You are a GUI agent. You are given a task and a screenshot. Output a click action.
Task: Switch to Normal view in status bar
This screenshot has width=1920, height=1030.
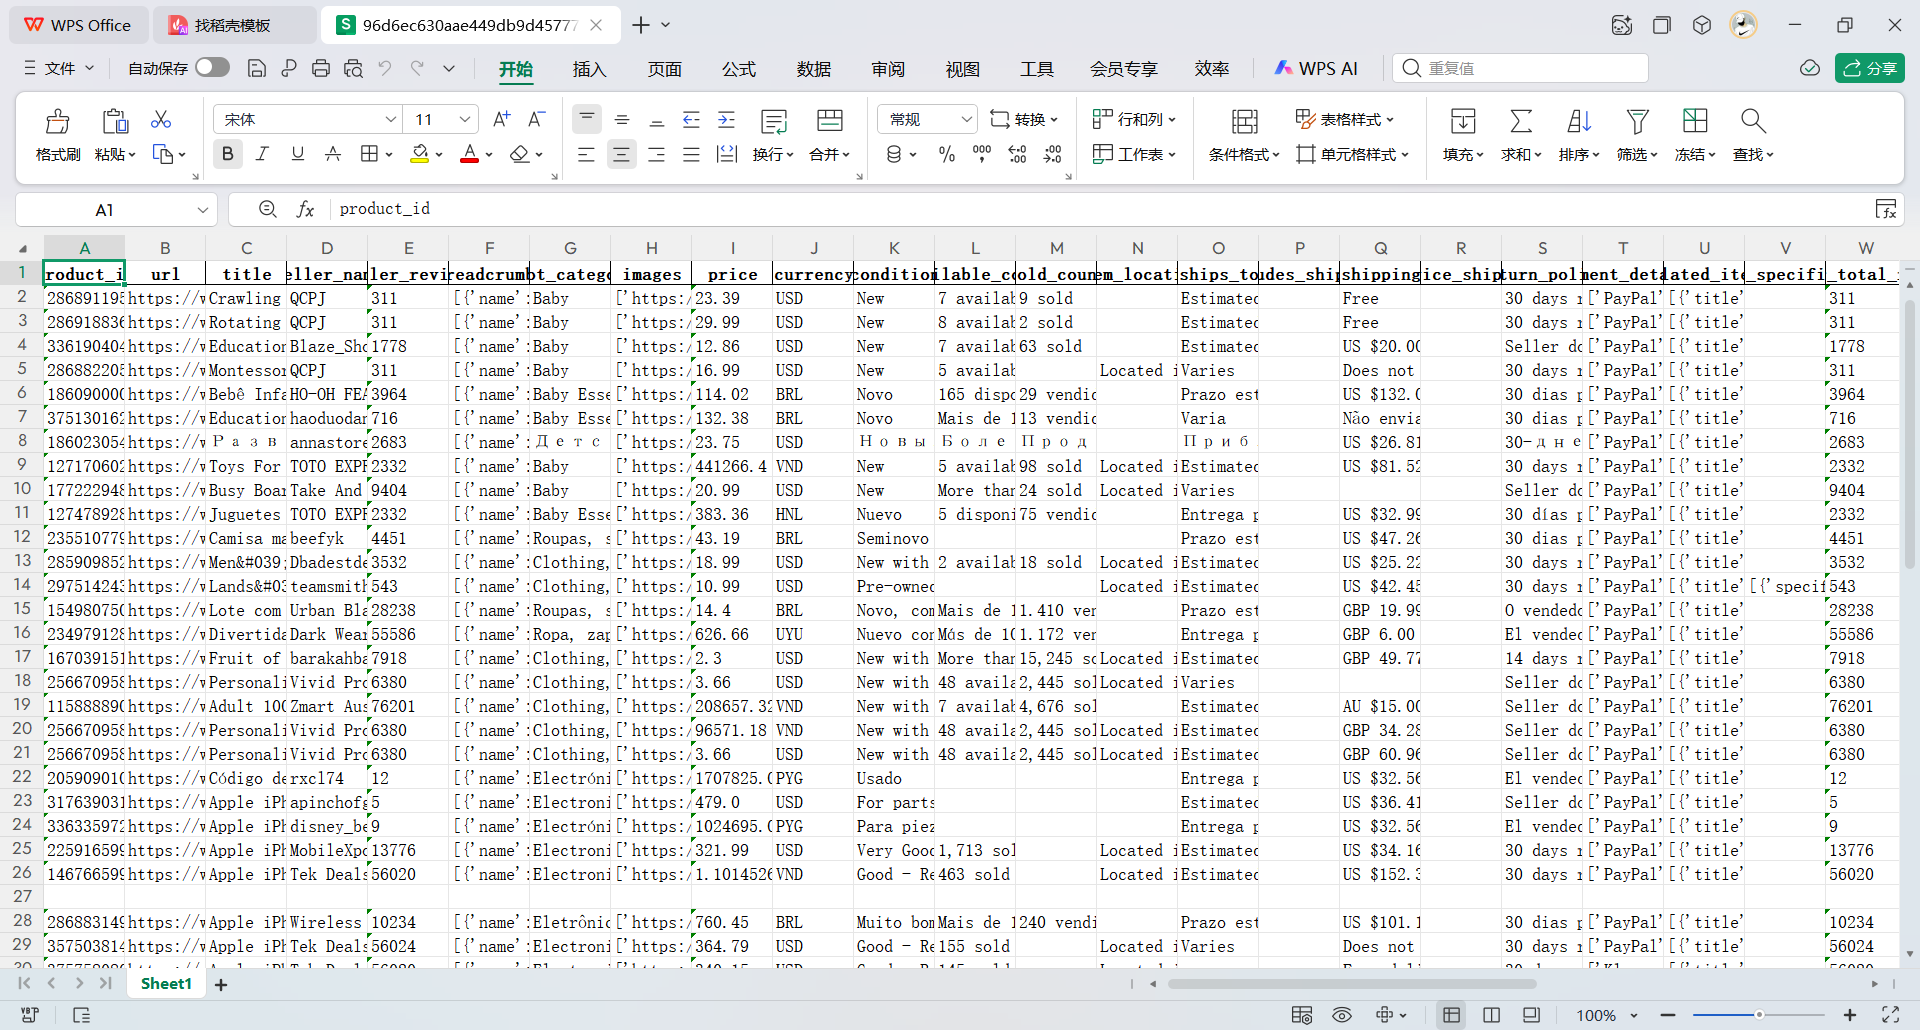tap(1451, 1015)
